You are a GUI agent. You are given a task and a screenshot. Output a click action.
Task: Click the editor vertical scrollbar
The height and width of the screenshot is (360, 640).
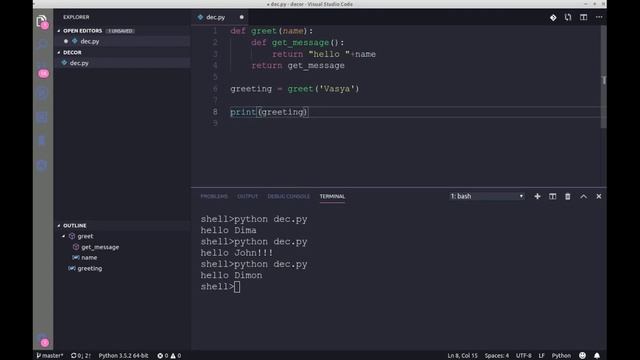coord(603,77)
